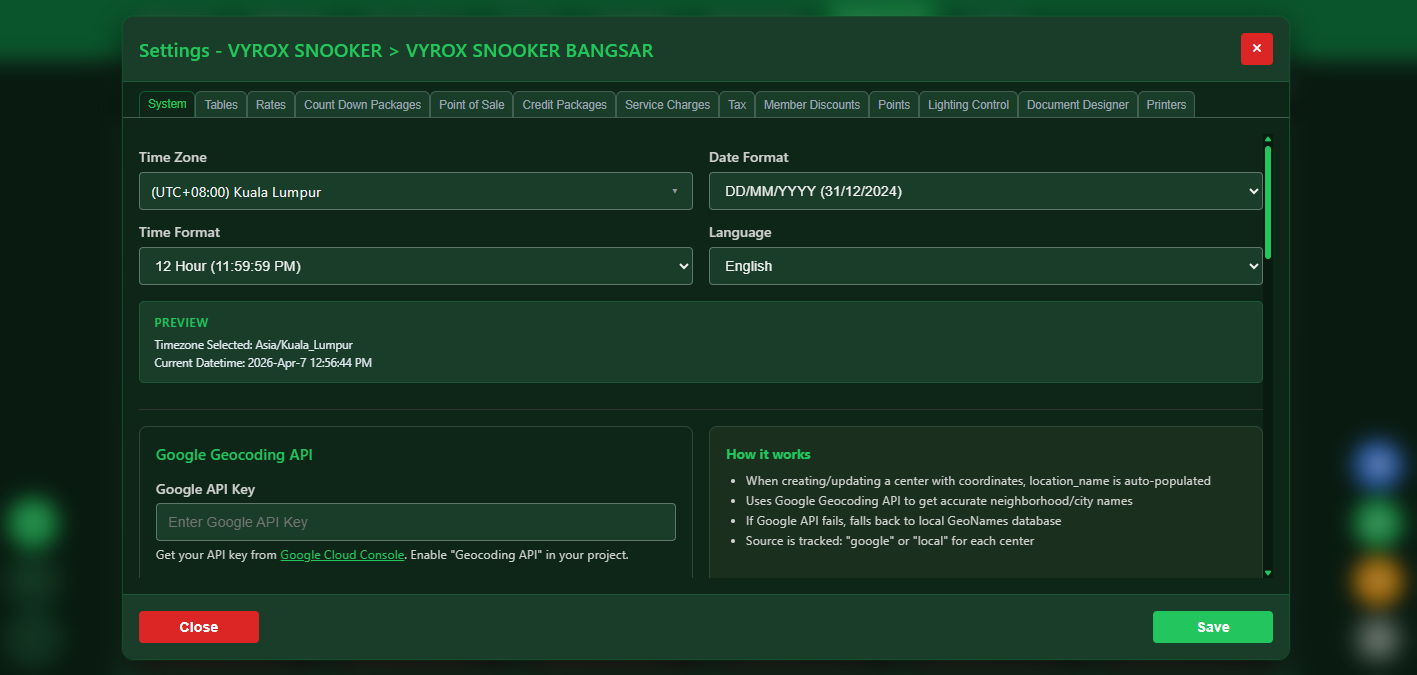Click the Close button at bottom left
This screenshot has height=675, width=1417.
pyautogui.click(x=198, y=627)
